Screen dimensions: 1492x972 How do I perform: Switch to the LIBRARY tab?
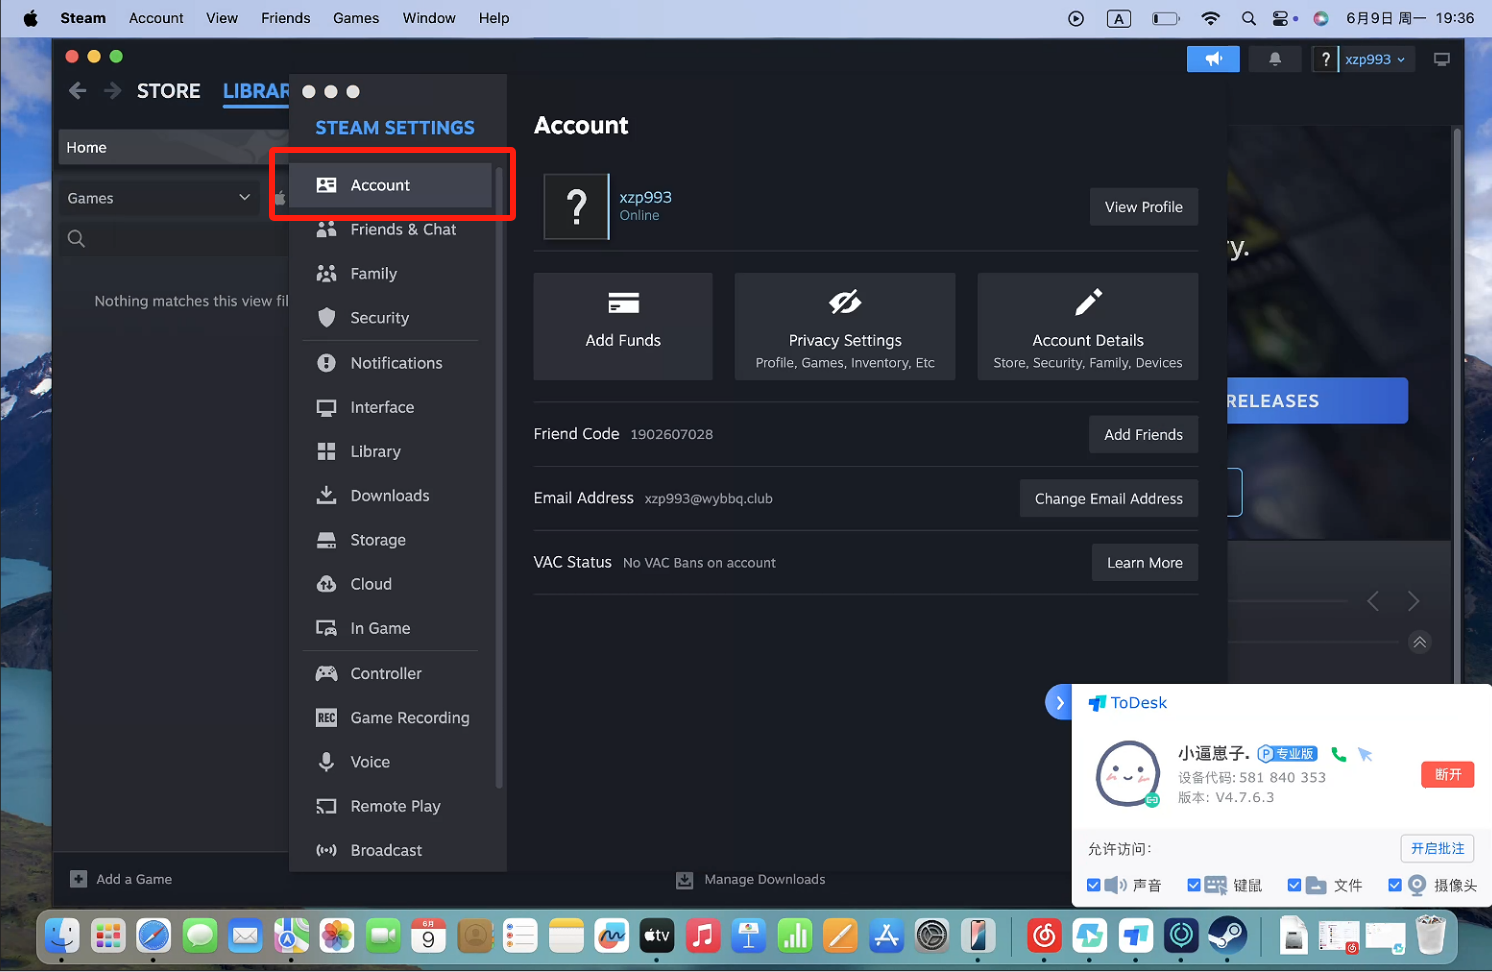256,91
